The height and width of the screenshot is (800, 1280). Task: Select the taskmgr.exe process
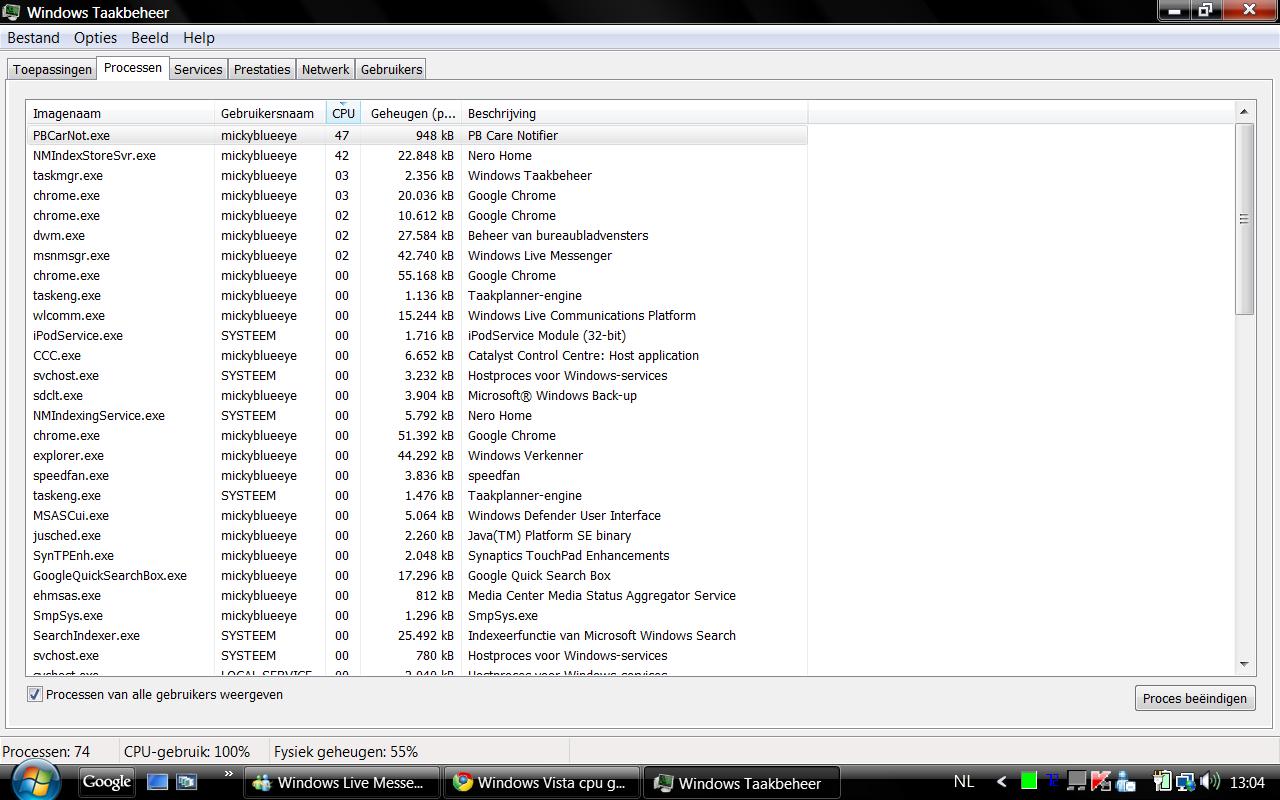(417, 175)
